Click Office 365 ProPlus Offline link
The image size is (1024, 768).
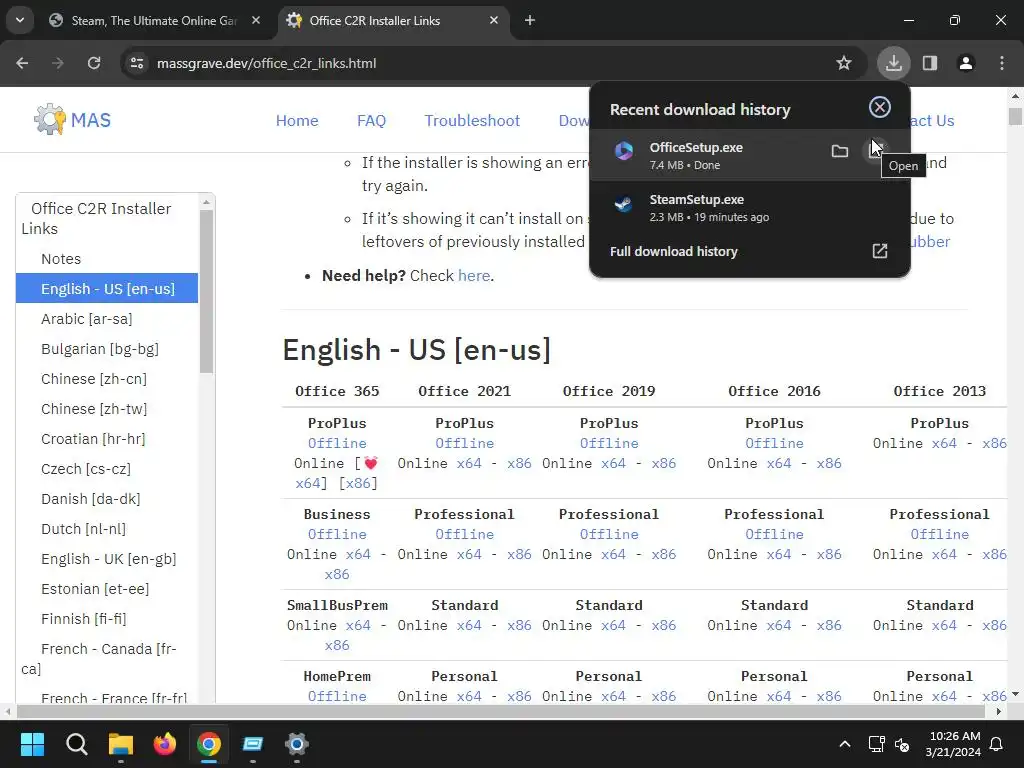[337, 443]
